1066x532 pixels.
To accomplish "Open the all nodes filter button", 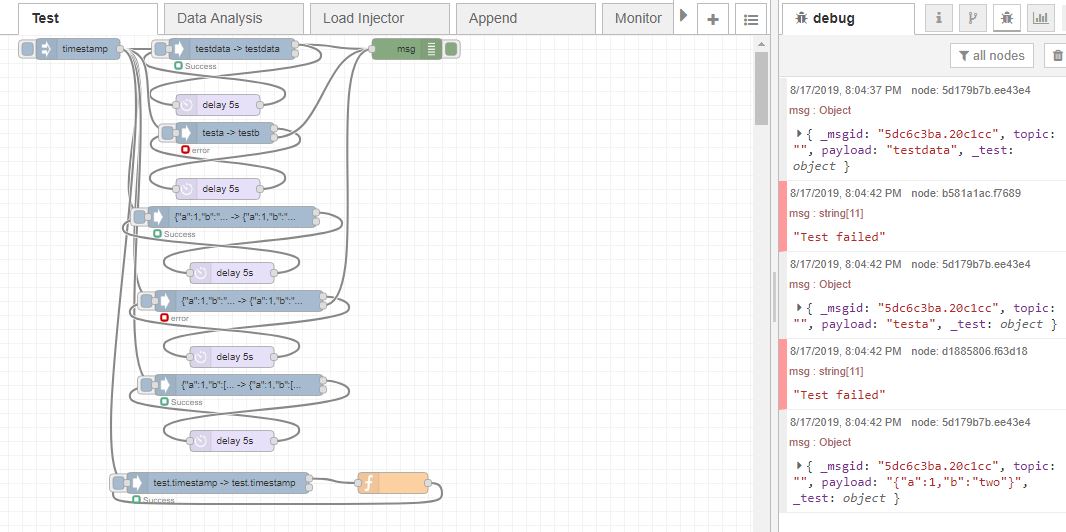I will (x=992, y=56).
